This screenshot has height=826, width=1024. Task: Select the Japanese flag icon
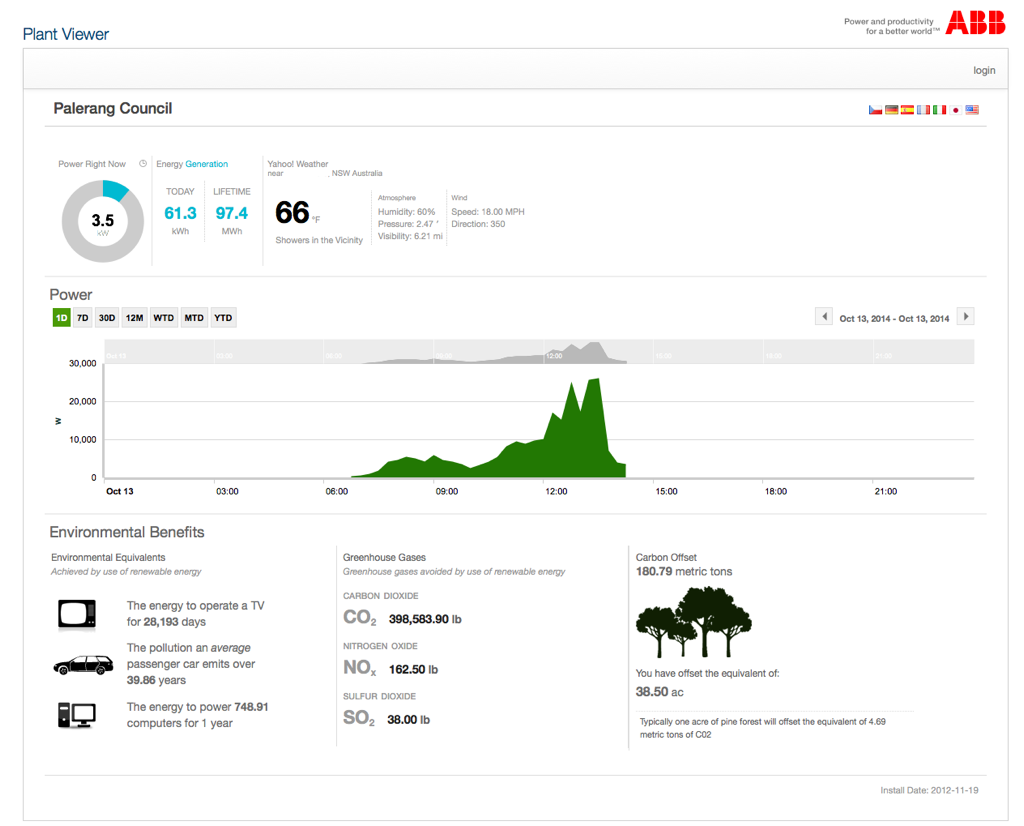click(956, 110)
